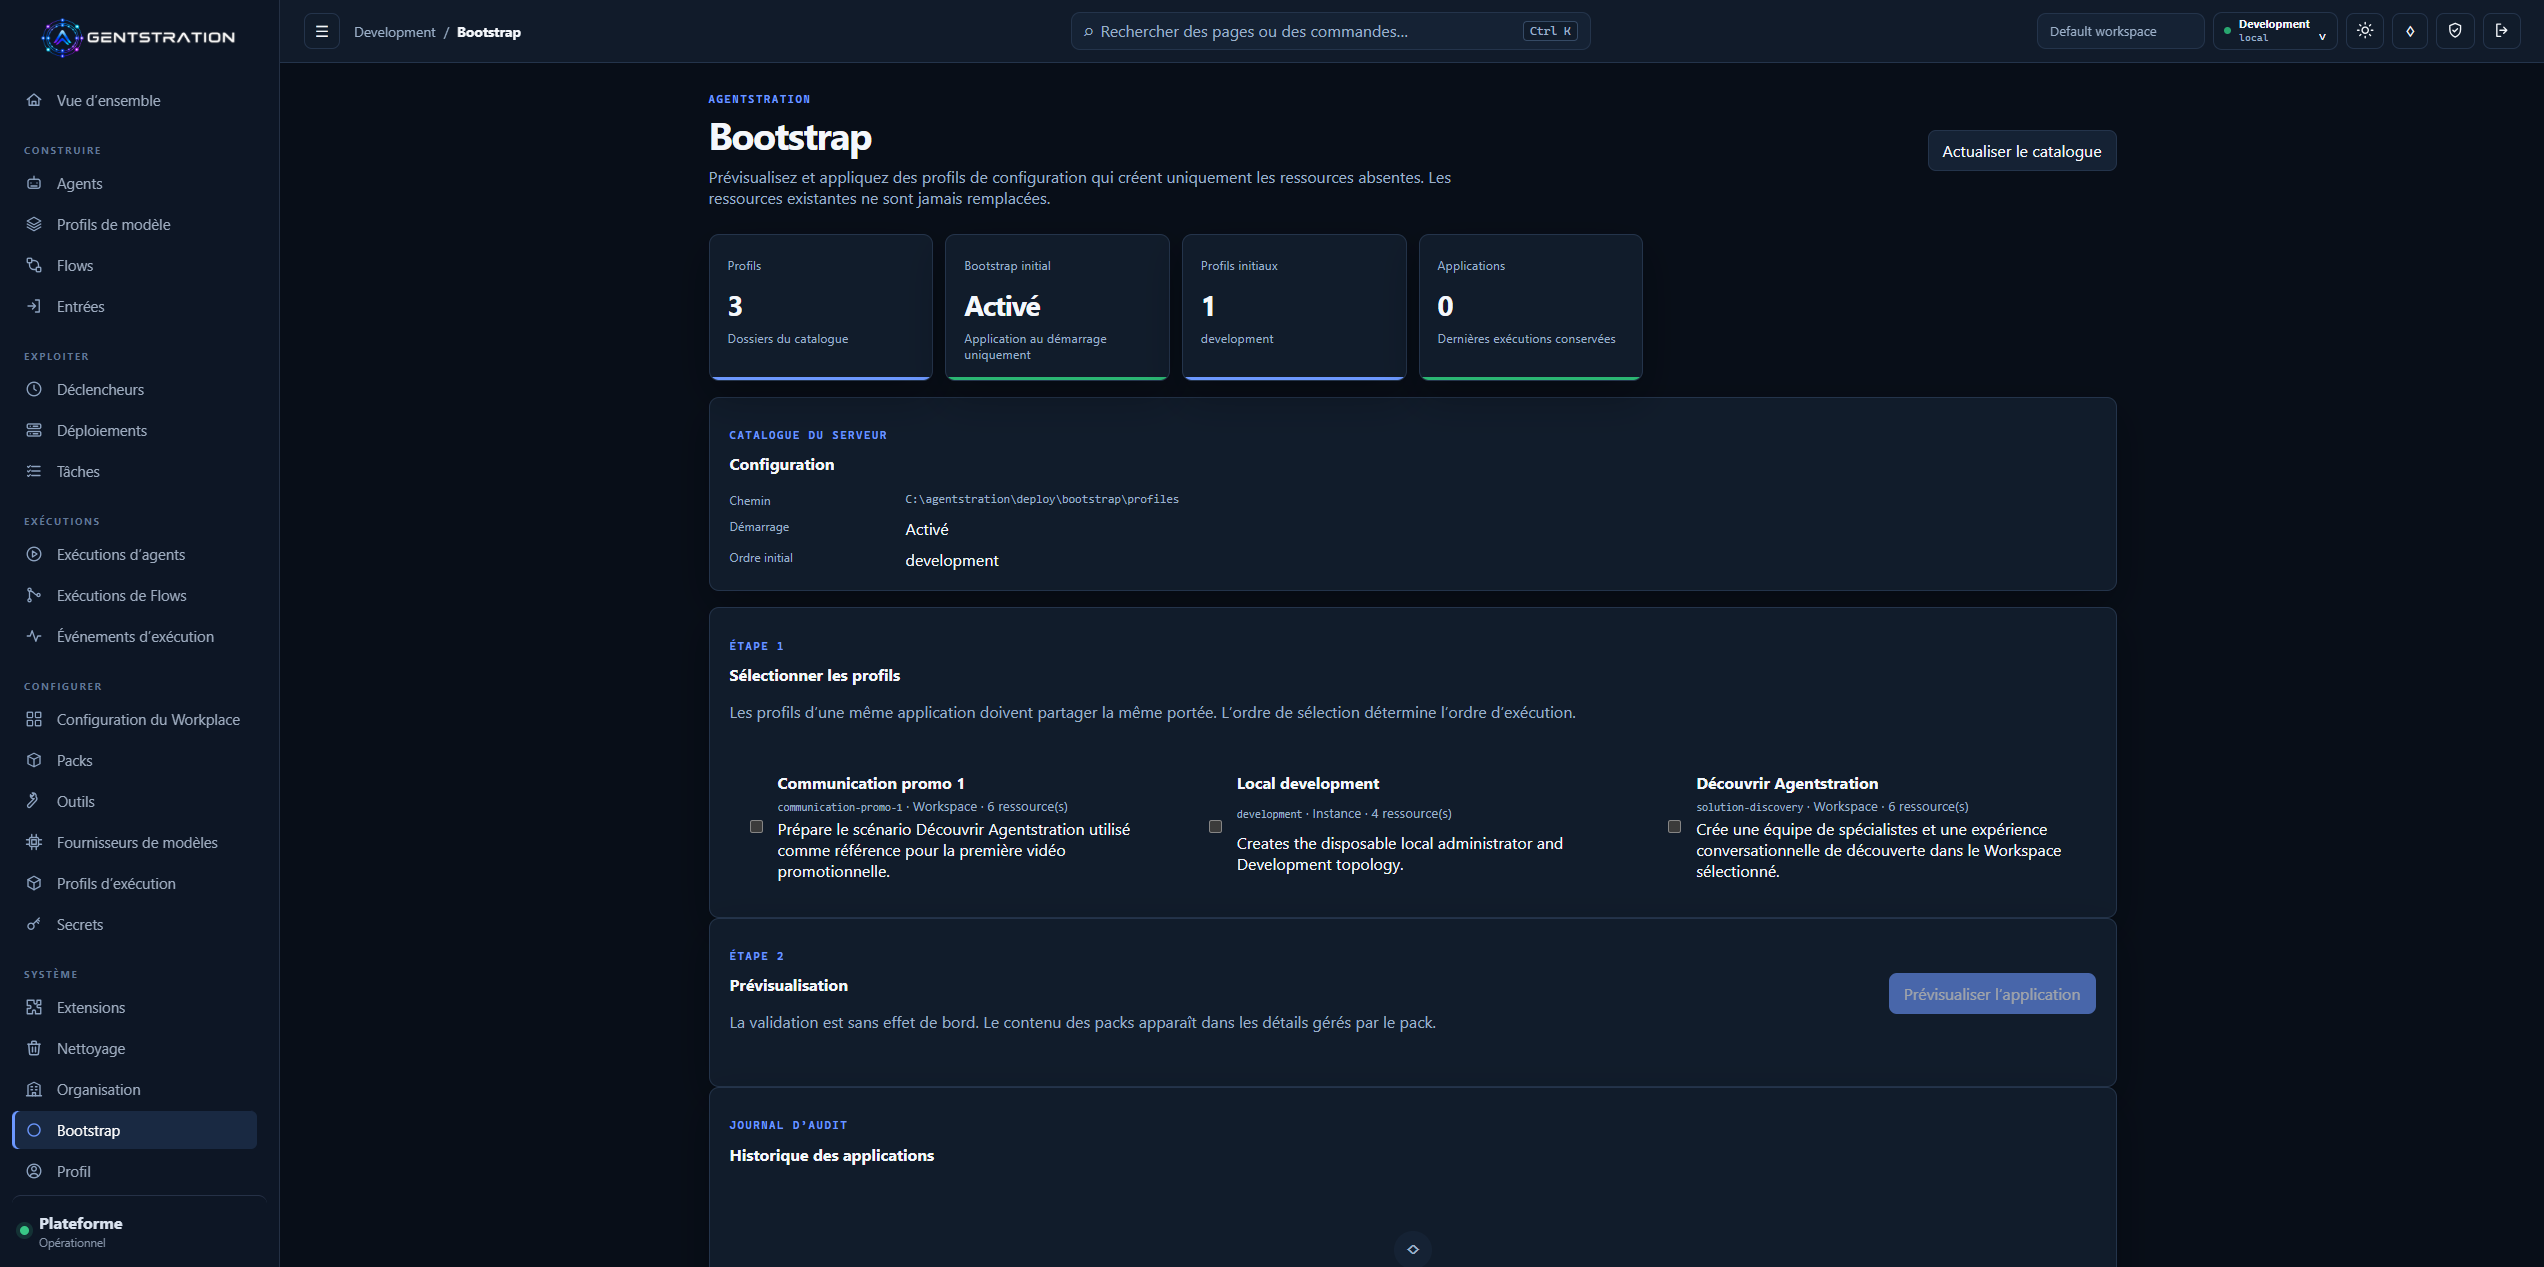The height and width of the screenshot is (1267, 2544).
Task: Click Prévisualiser l'application button
Action: (1991, 994)
